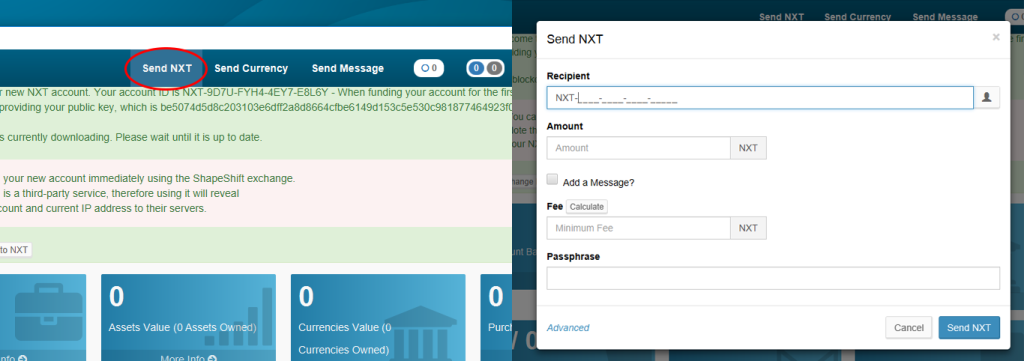
Task: Cancel the Send NXT dialog
Action: coord(908,328)
